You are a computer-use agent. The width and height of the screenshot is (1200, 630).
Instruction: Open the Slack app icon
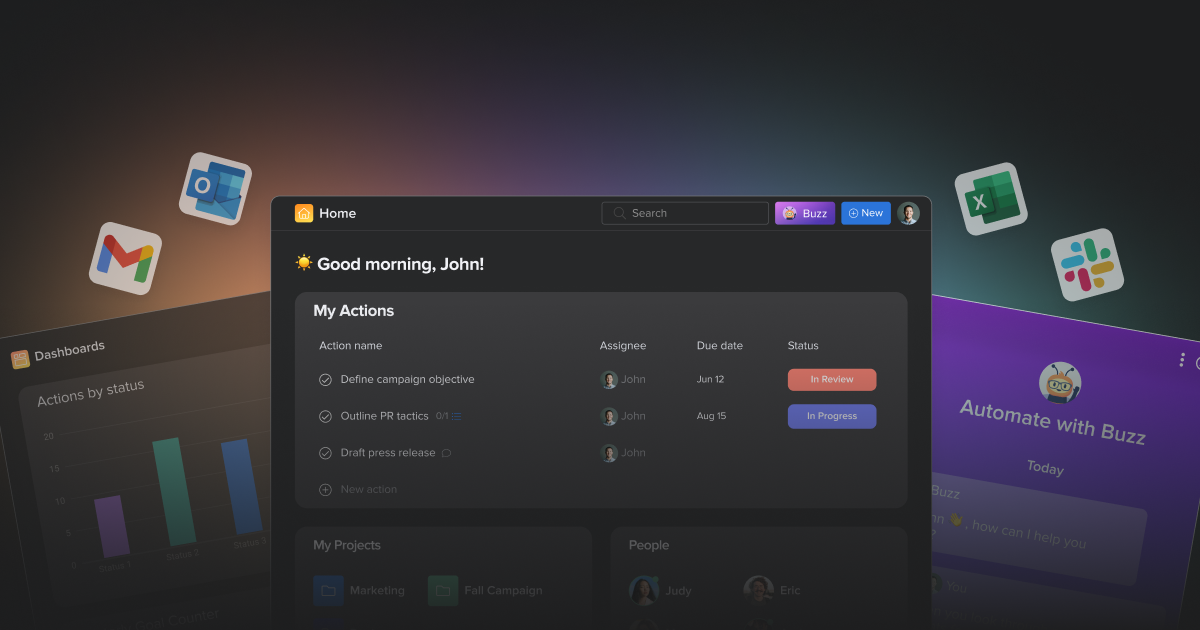pyautogui.click(x=1087, y=265)
